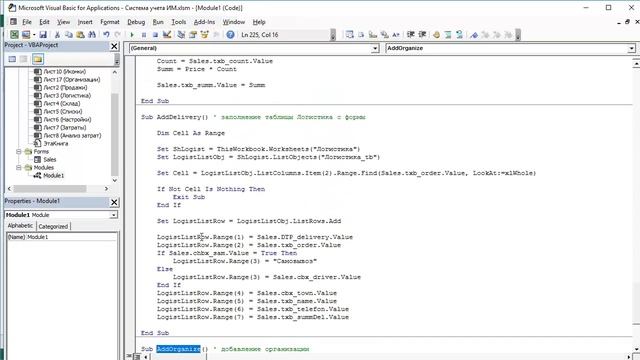This screenshot has width=640, height=360.
Task: Click the Project tree vertical scrollbar
Action: [x=115, y=134]
